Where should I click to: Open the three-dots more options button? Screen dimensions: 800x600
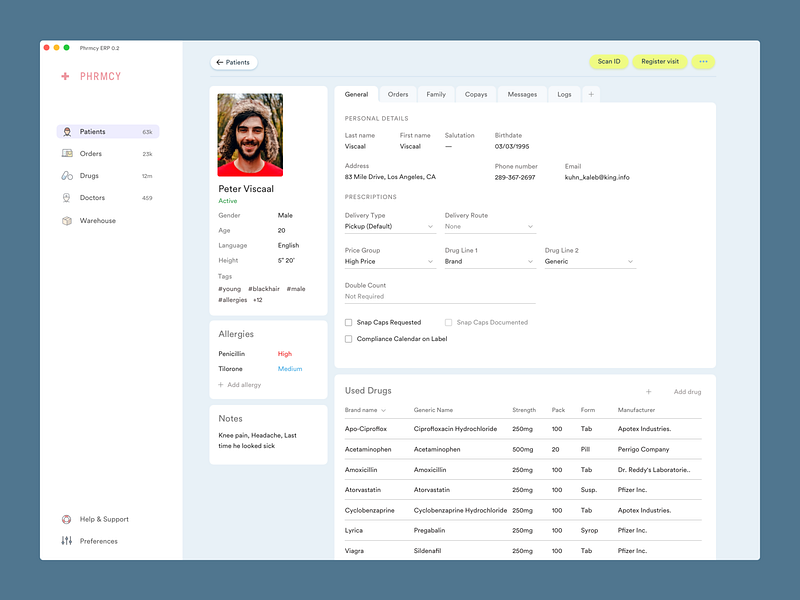coord(703,61)
